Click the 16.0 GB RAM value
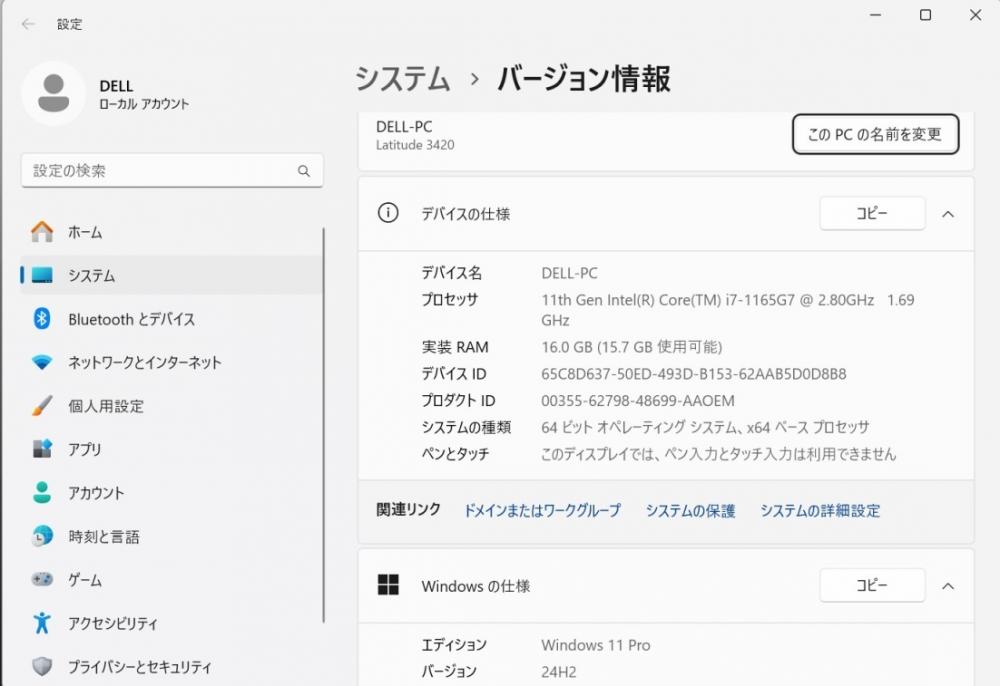1000x686 pixels. pos(631,347)
